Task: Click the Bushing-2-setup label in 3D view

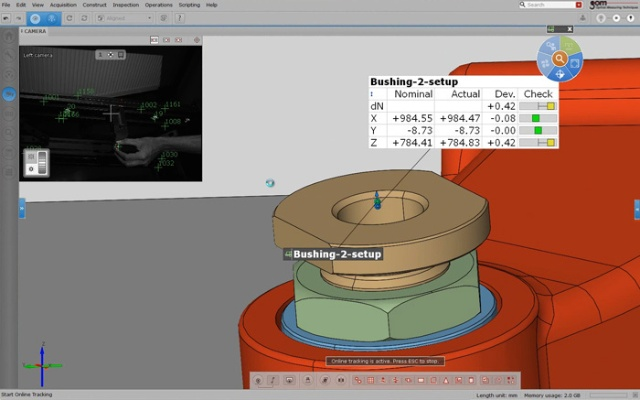Action: point(336,254)
